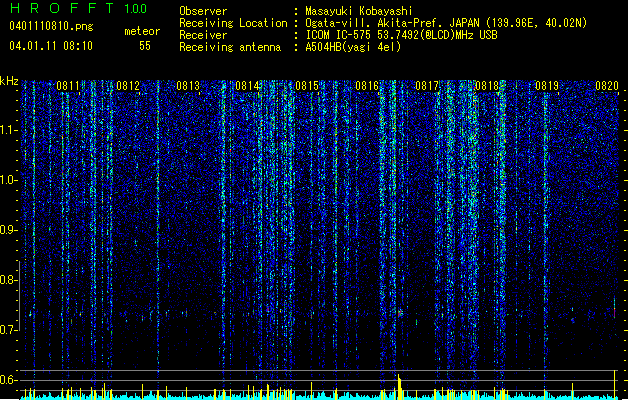Image resolution: width=629 pixels, height=400 pixels.
Task: Click the Observer label
Action: (203, 11)
